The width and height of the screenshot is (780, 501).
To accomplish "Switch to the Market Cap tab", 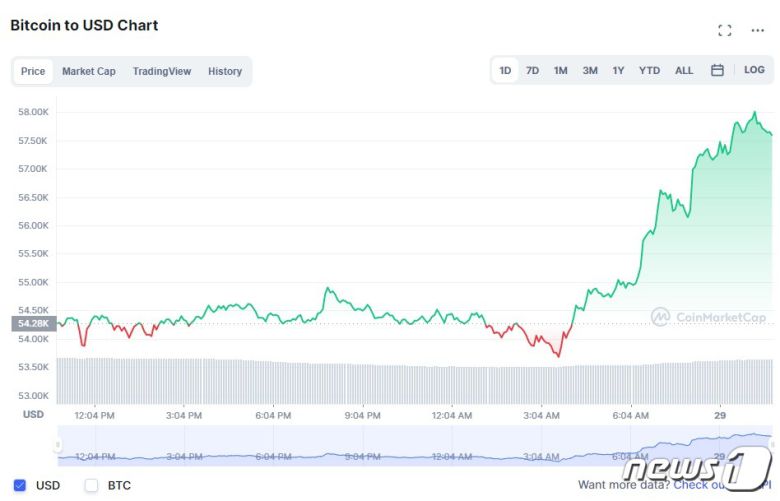I will [89, 71].
